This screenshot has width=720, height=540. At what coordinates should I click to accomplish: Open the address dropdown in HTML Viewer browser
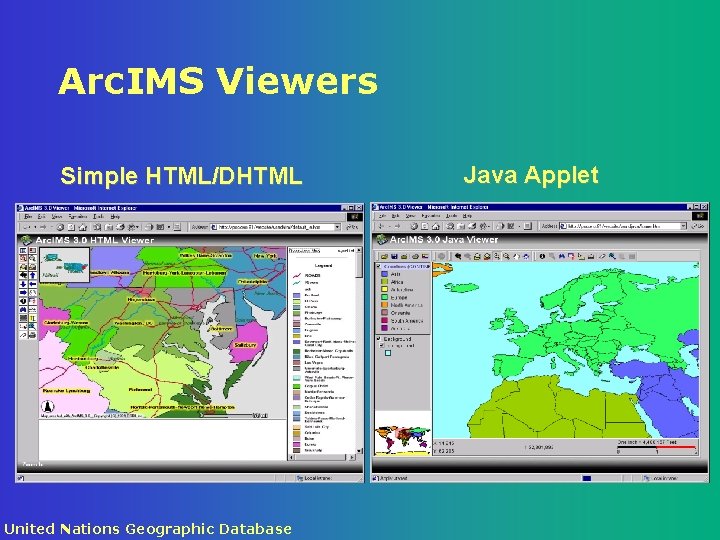[x=337, y=227]
